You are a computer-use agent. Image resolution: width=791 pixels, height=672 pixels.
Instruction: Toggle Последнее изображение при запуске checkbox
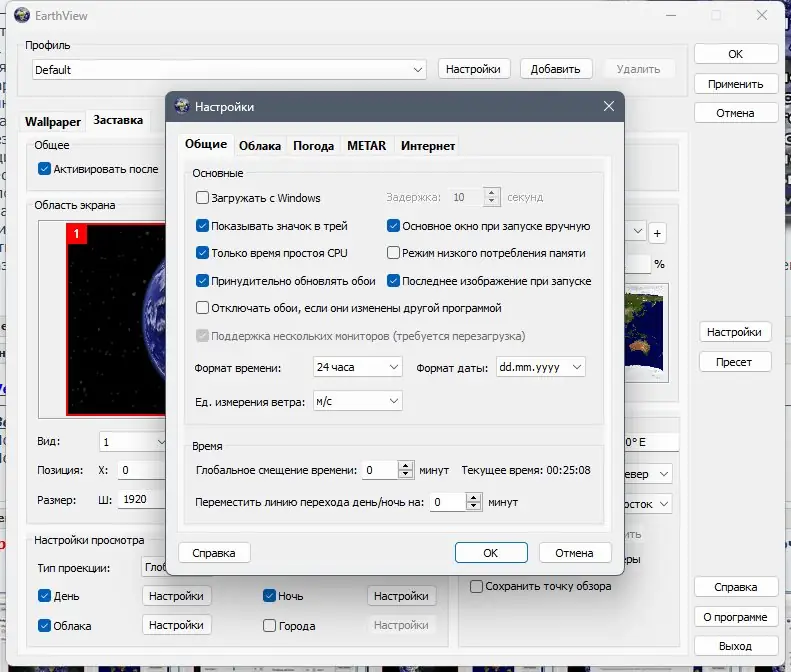tap(393, 281)
